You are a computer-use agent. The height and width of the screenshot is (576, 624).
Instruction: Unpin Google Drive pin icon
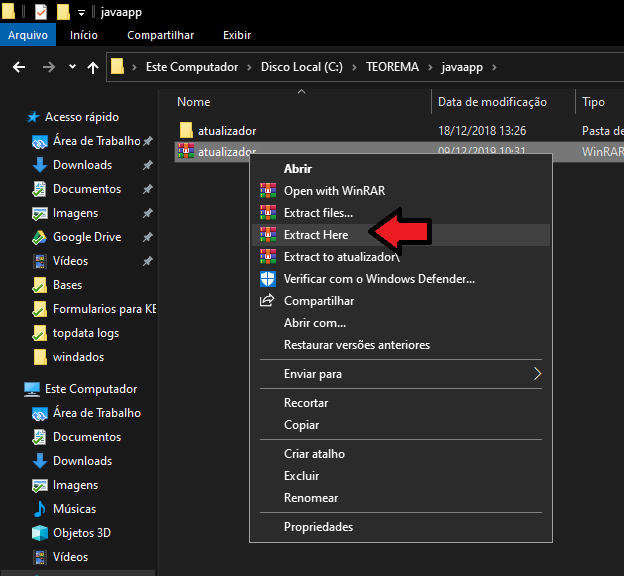click(148, 237)
